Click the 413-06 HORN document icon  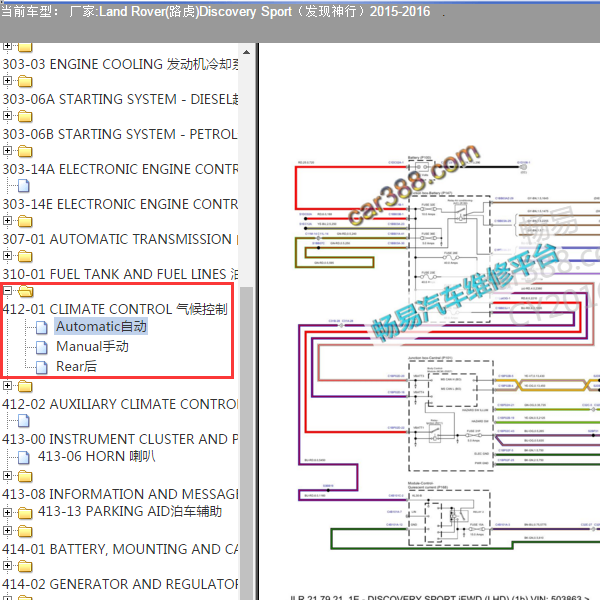point(24,457)
